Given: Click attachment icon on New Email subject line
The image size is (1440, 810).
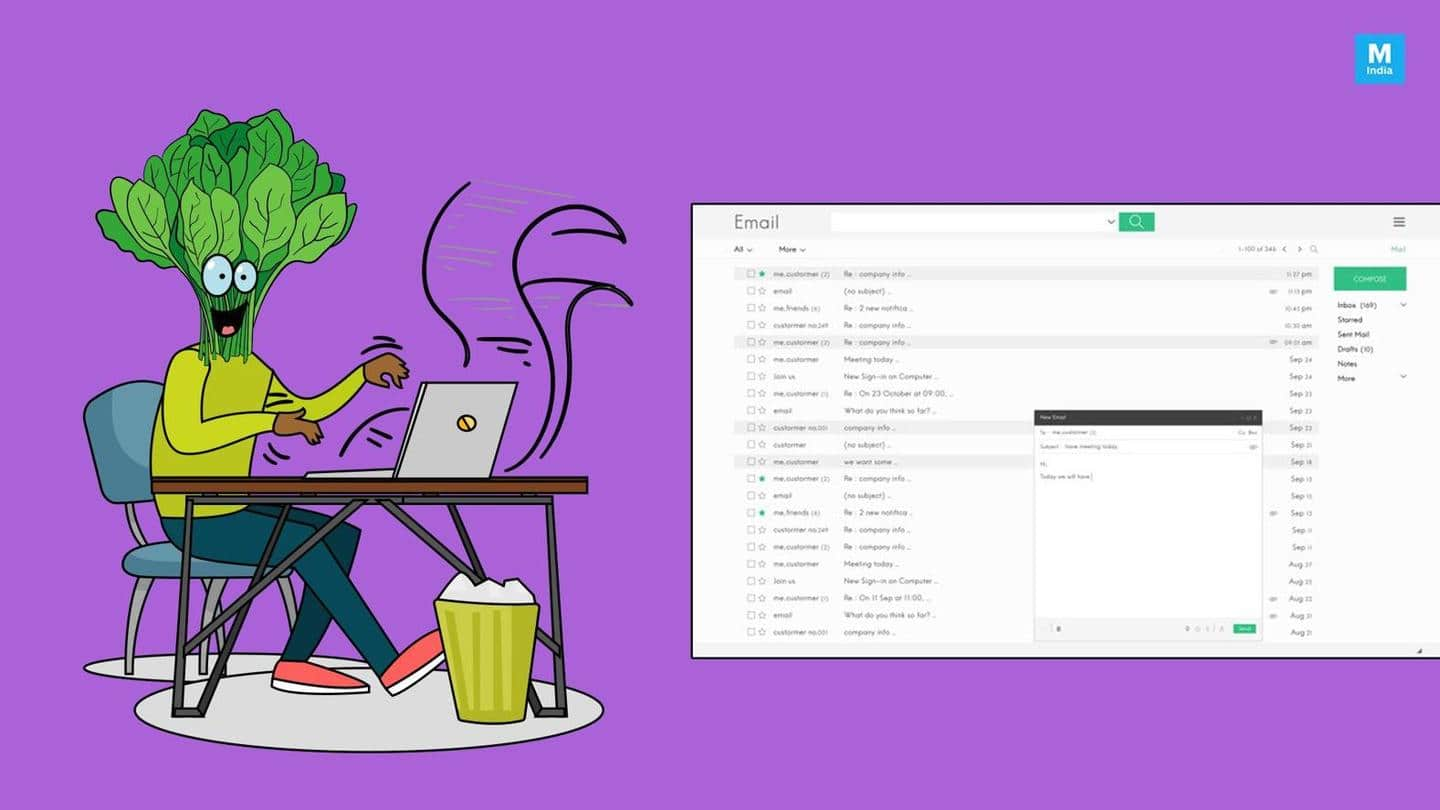Looking at the screenshot, I should tap(1253, 447).
